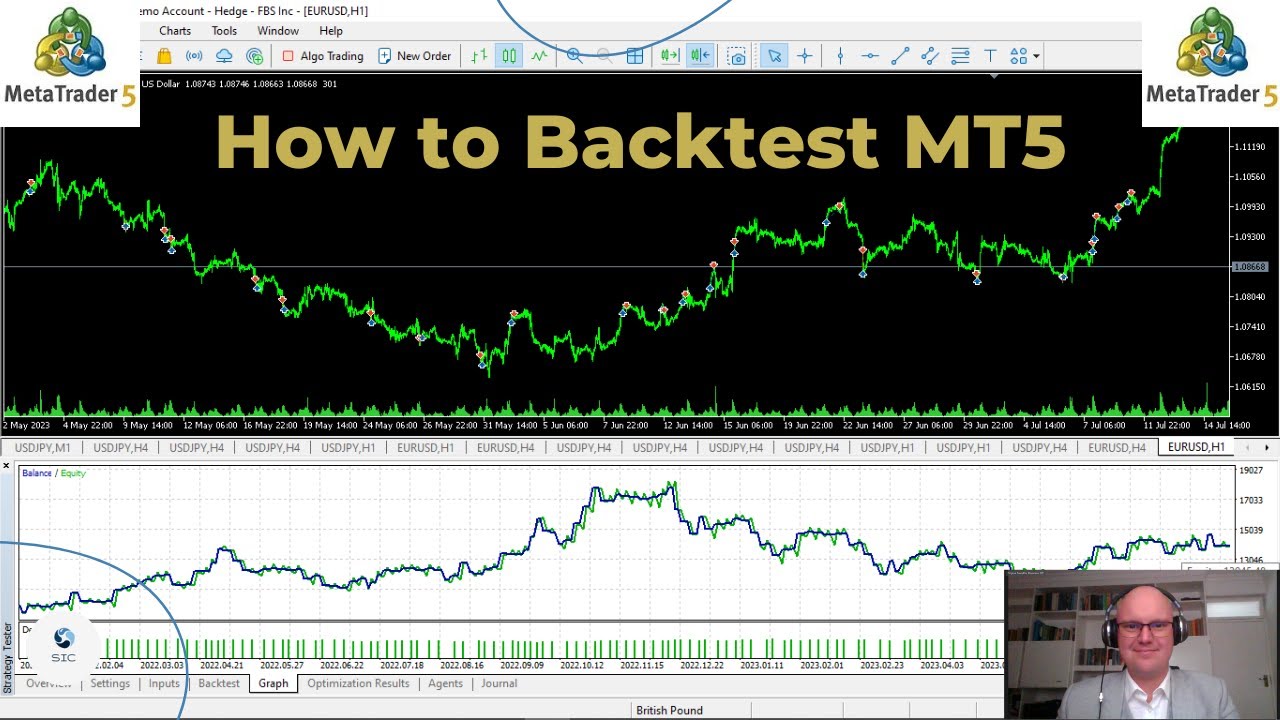
Task: Click the 2023.01.11 date on graph axis
Action: [762, 665]
